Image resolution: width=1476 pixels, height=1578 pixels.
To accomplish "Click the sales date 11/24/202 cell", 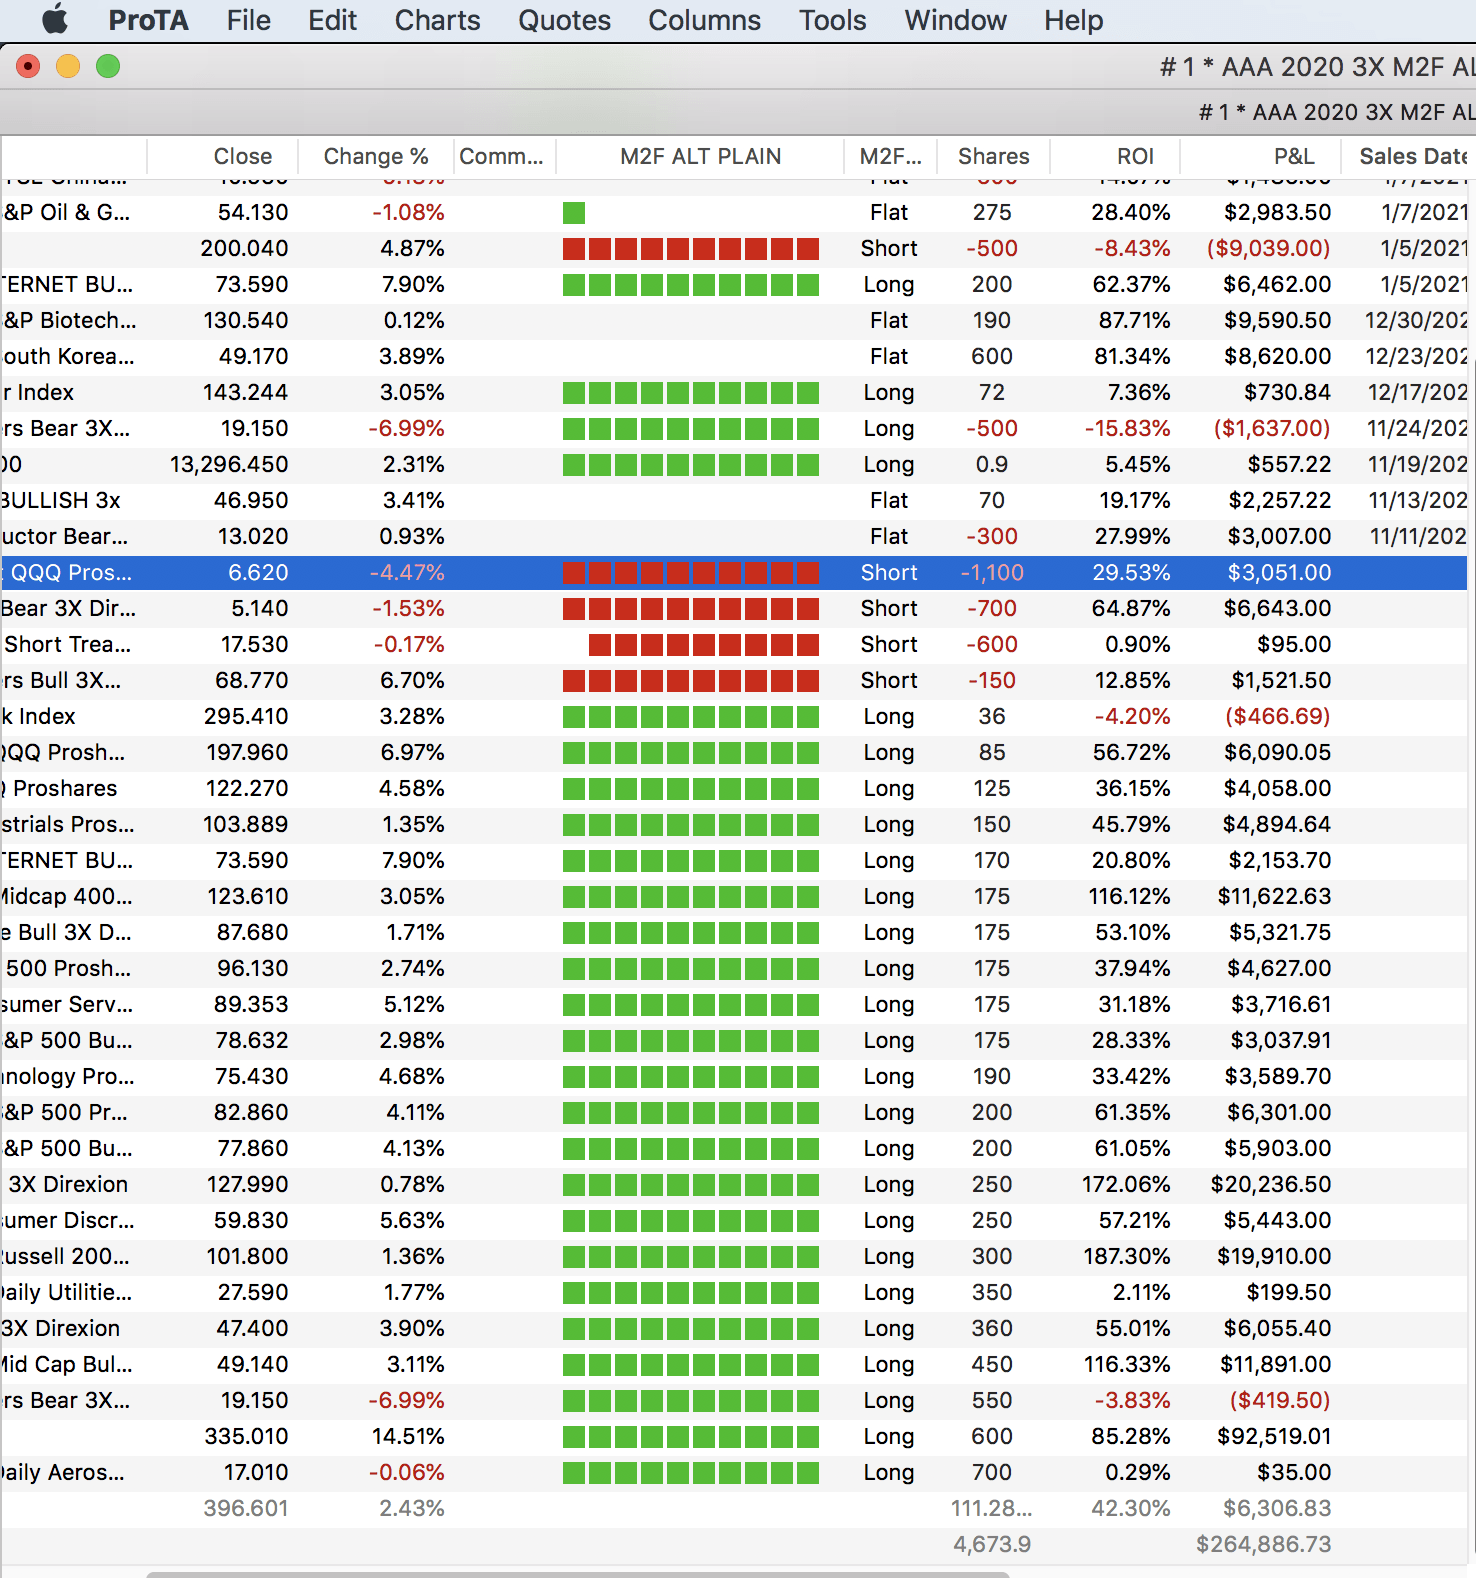I will [1417, 429].
